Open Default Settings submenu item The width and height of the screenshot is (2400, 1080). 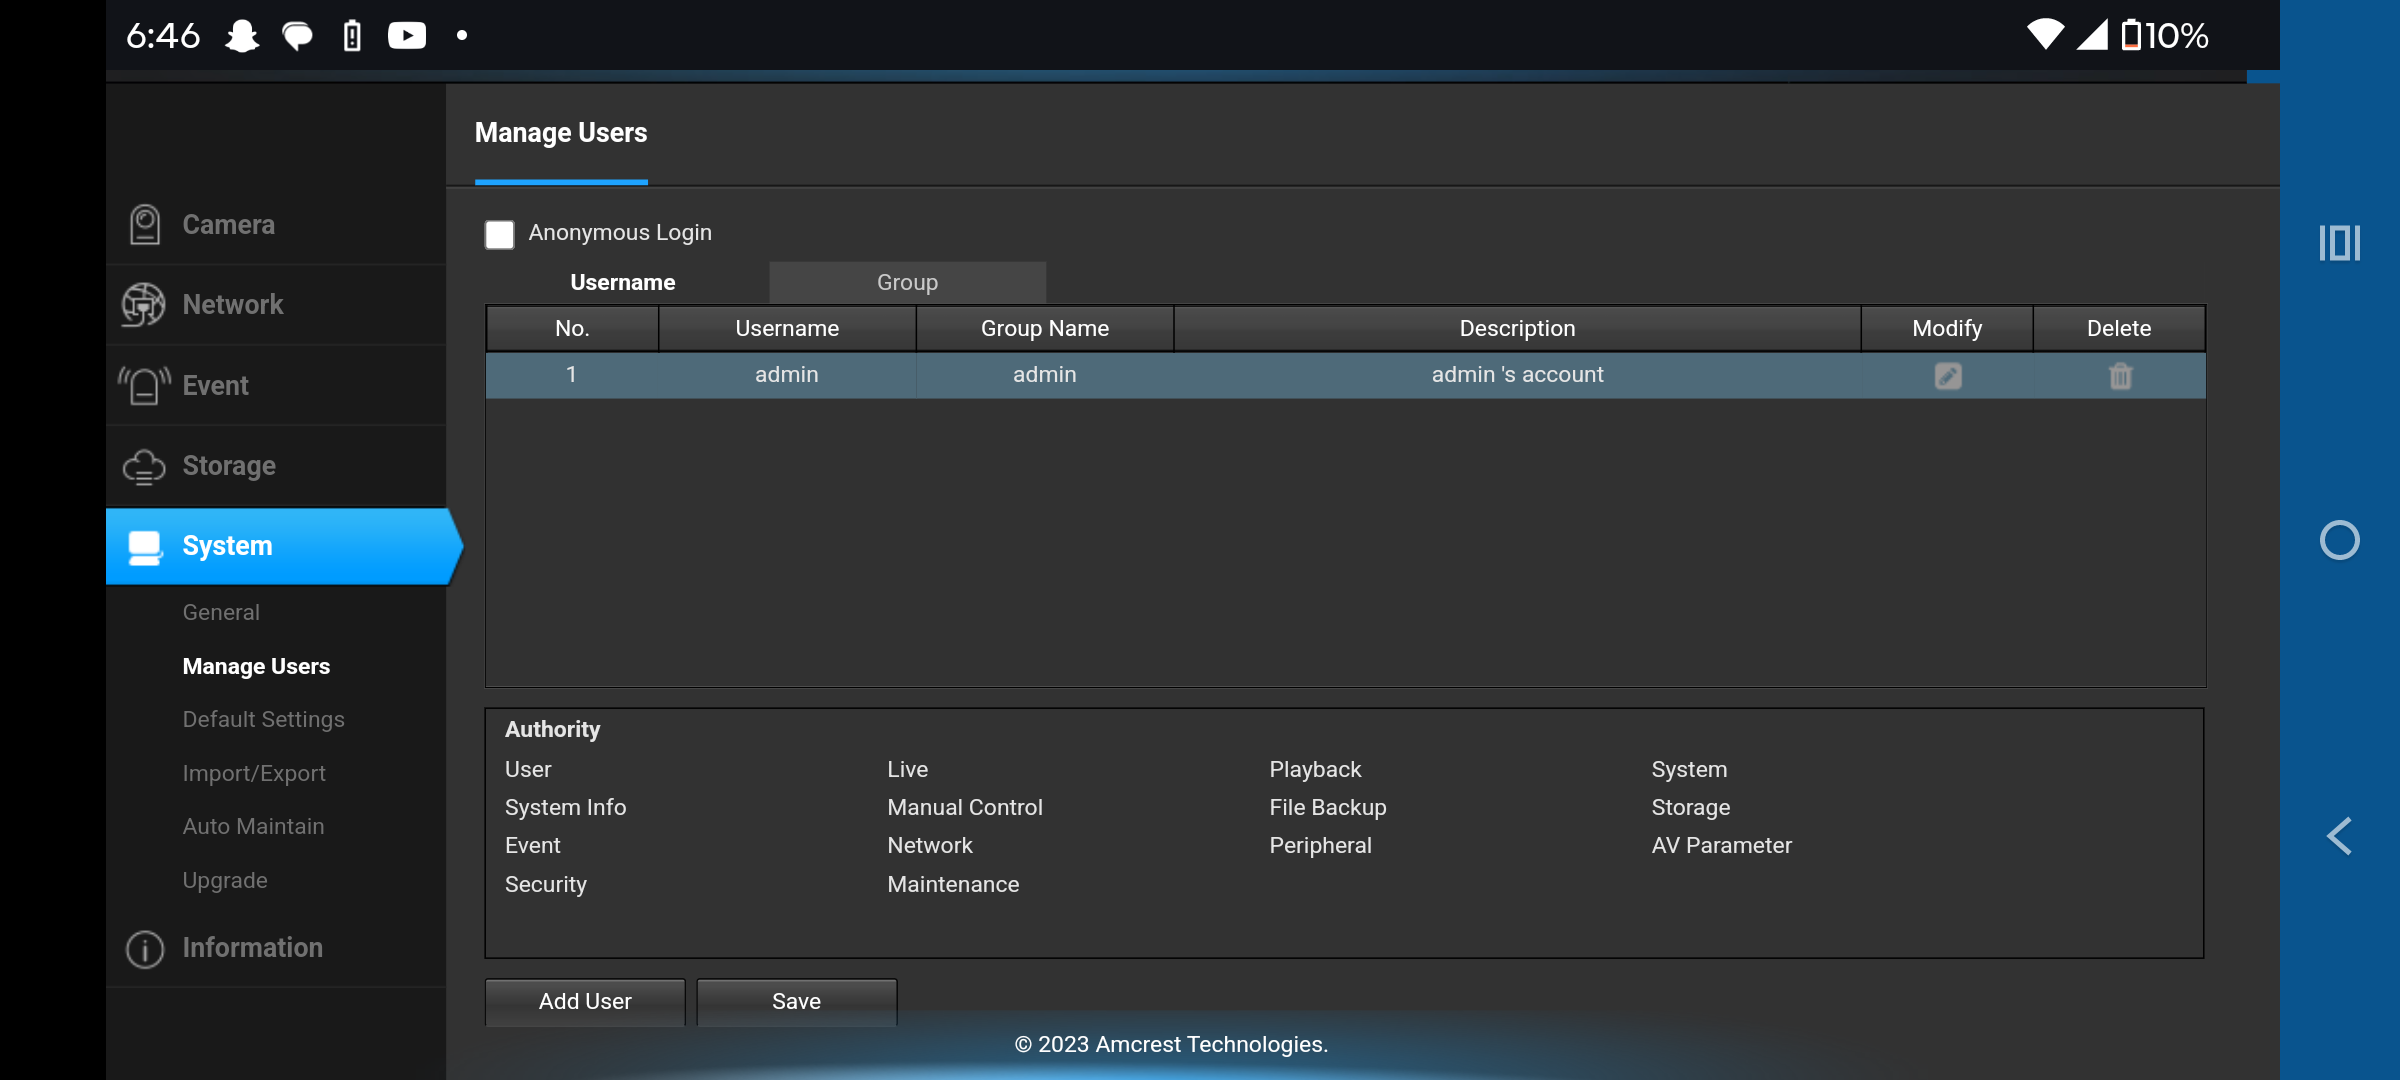263,719
